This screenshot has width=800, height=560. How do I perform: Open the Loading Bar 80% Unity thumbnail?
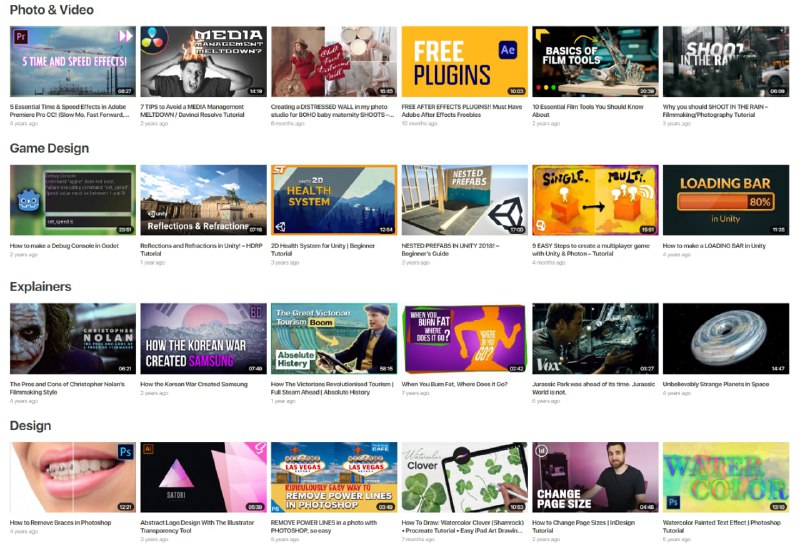point(725,200)
